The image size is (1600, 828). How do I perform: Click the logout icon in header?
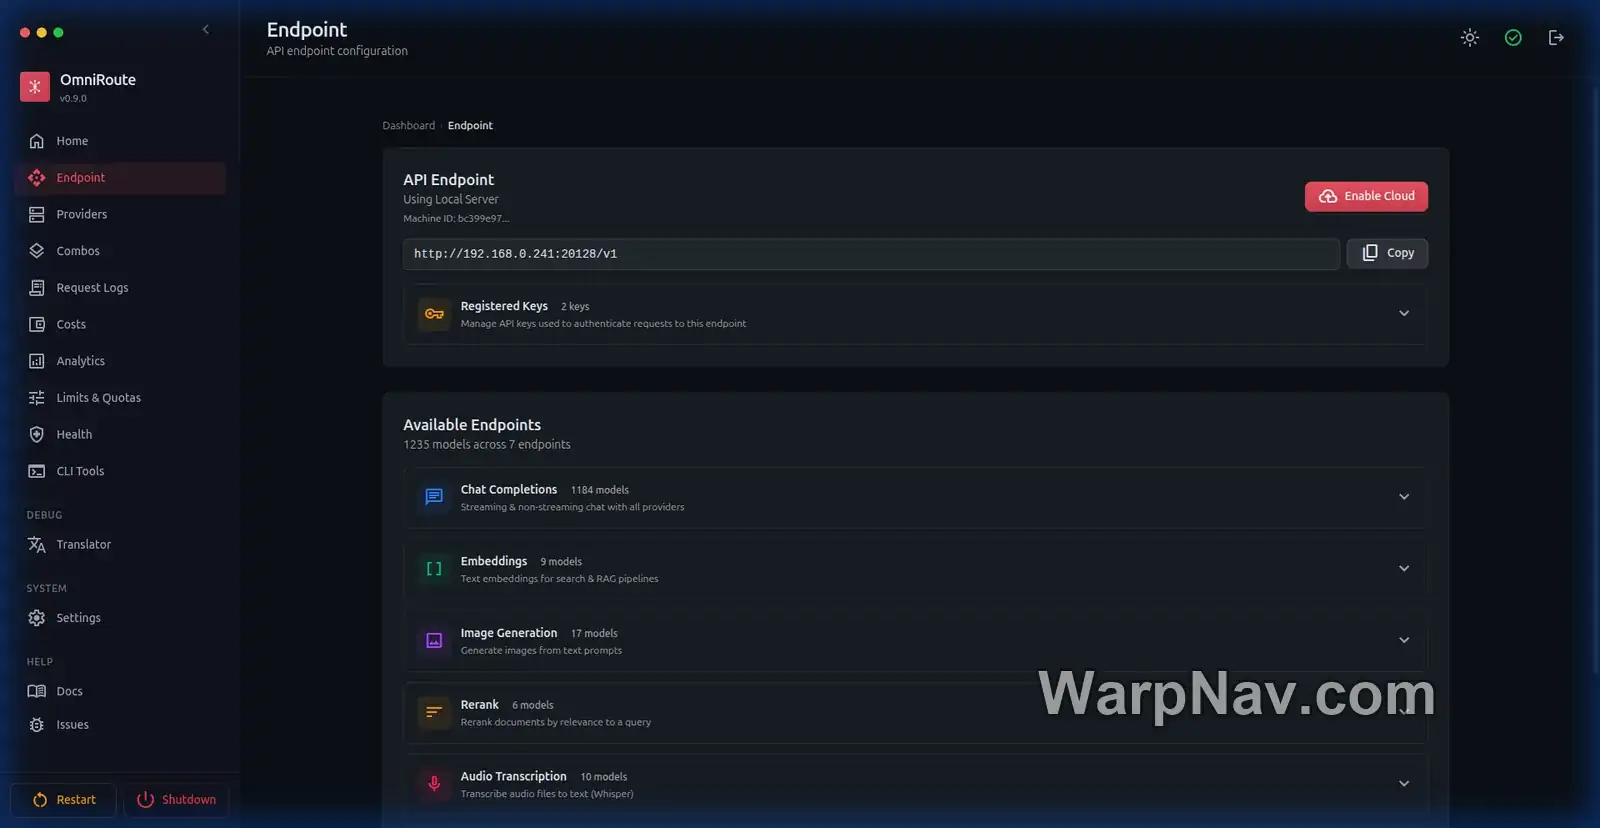pyautogui.click(x=1556, y=38)
